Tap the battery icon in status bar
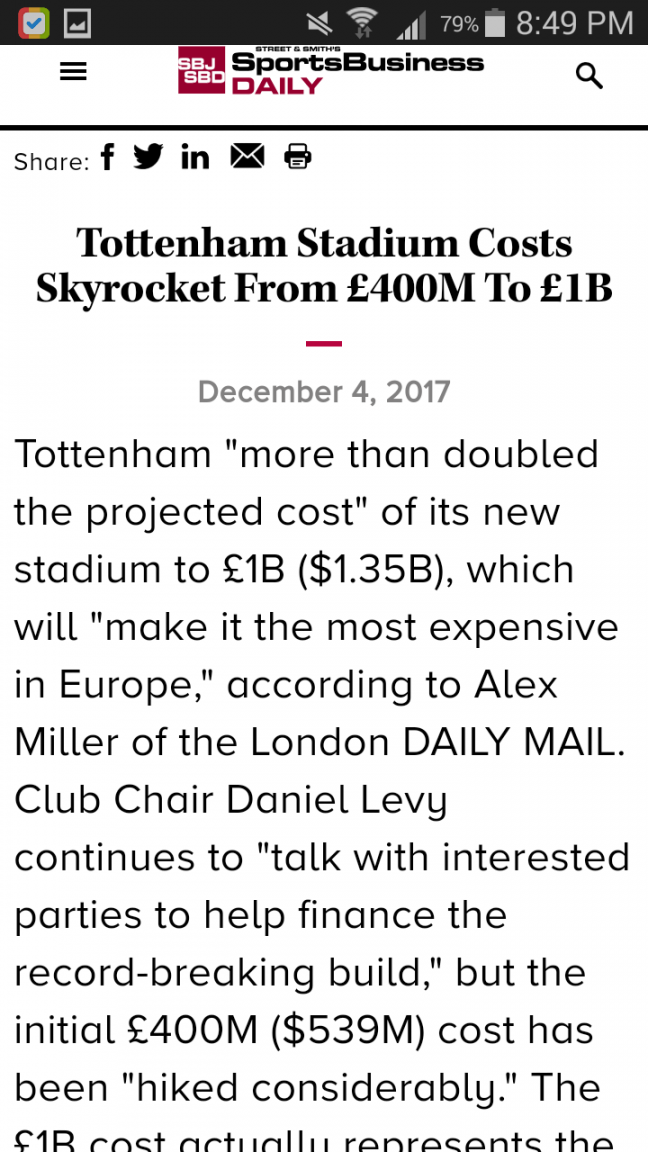The image size is (648, 1152). click(x=497, y=22)
